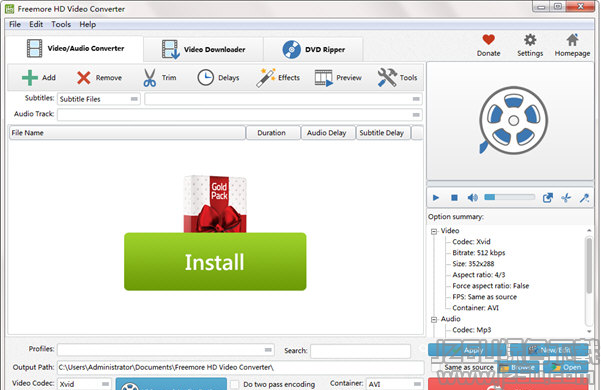Click the Donate heart icon
Image resolution: width=601 pixels, height=390 pixels.
488,39
